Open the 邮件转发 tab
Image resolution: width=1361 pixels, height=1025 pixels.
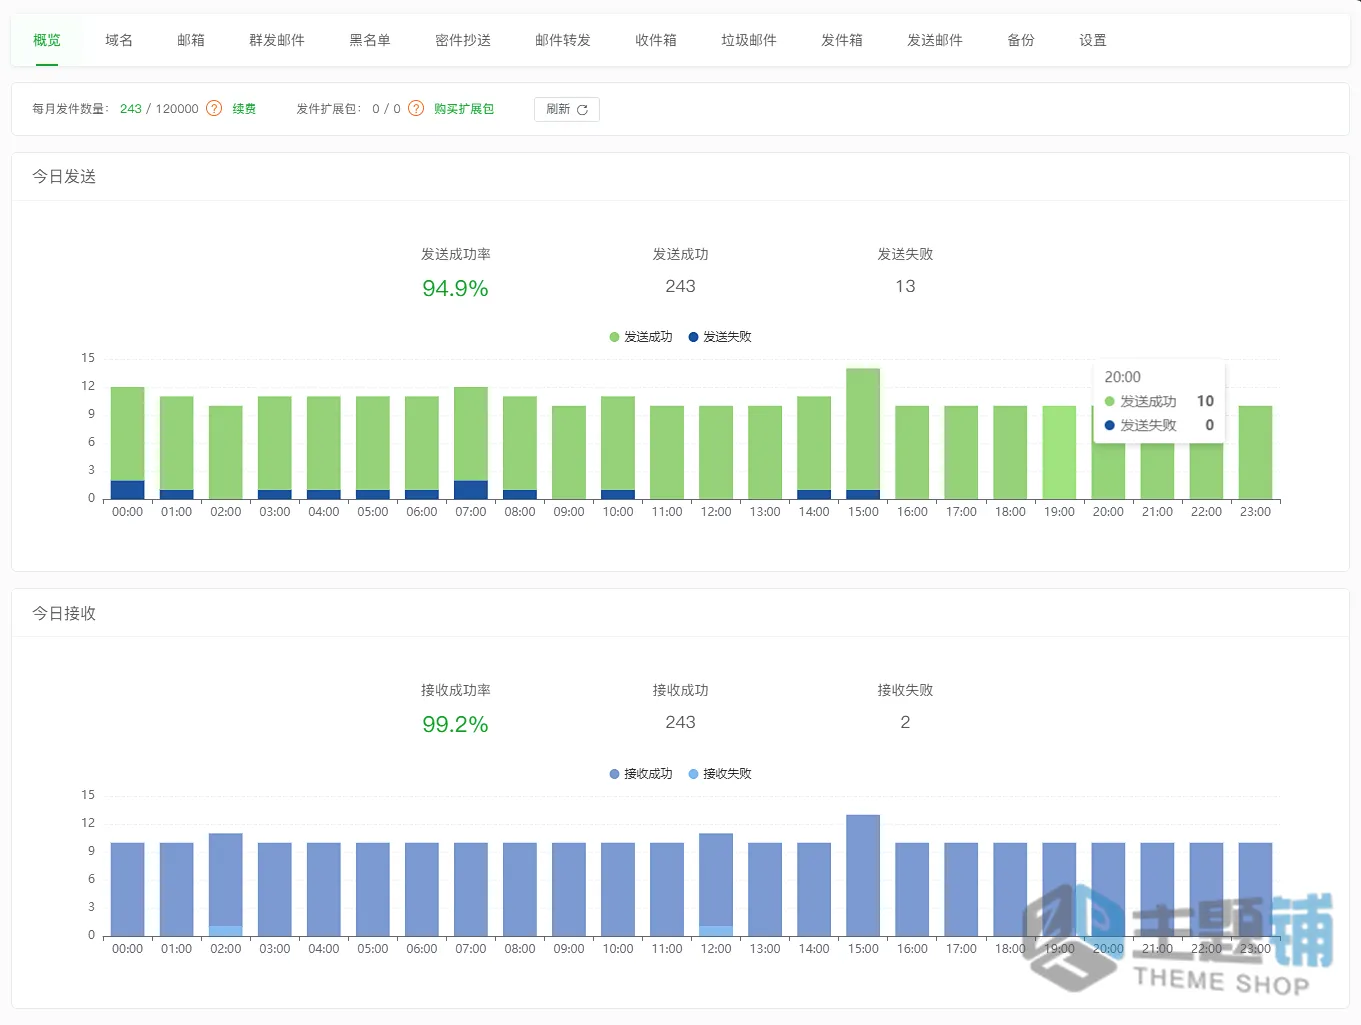click(x=563, y=40)
